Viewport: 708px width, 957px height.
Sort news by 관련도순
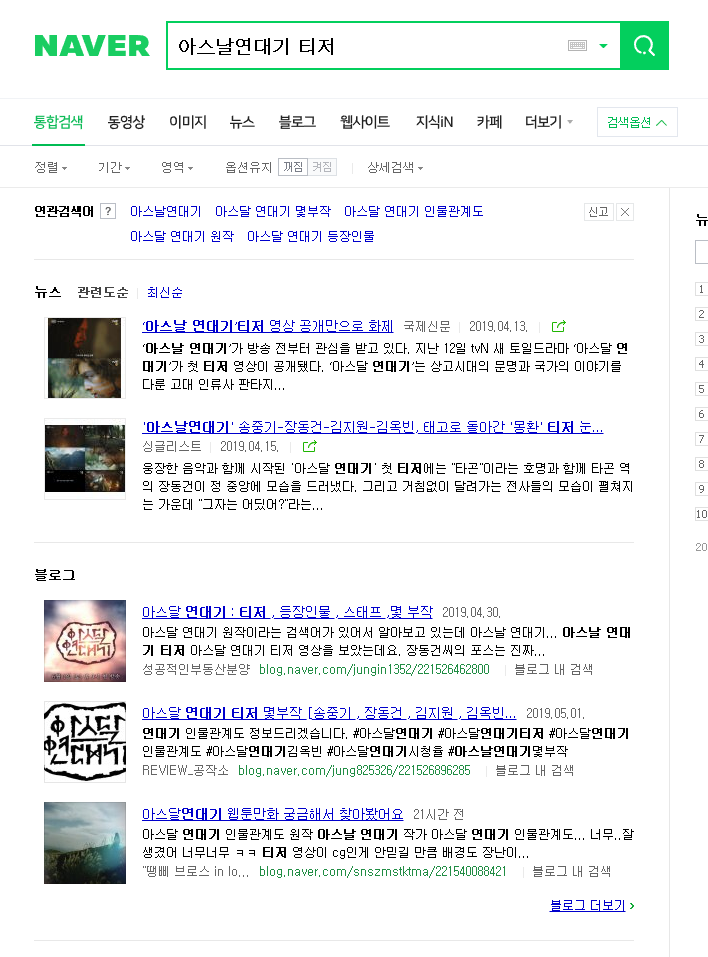(103, 292)
